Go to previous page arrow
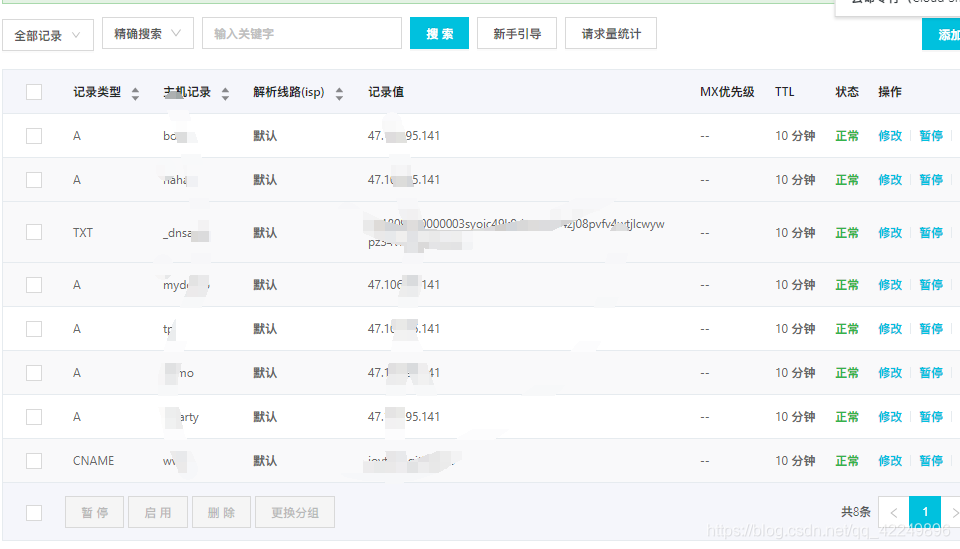 pos(894,512)
